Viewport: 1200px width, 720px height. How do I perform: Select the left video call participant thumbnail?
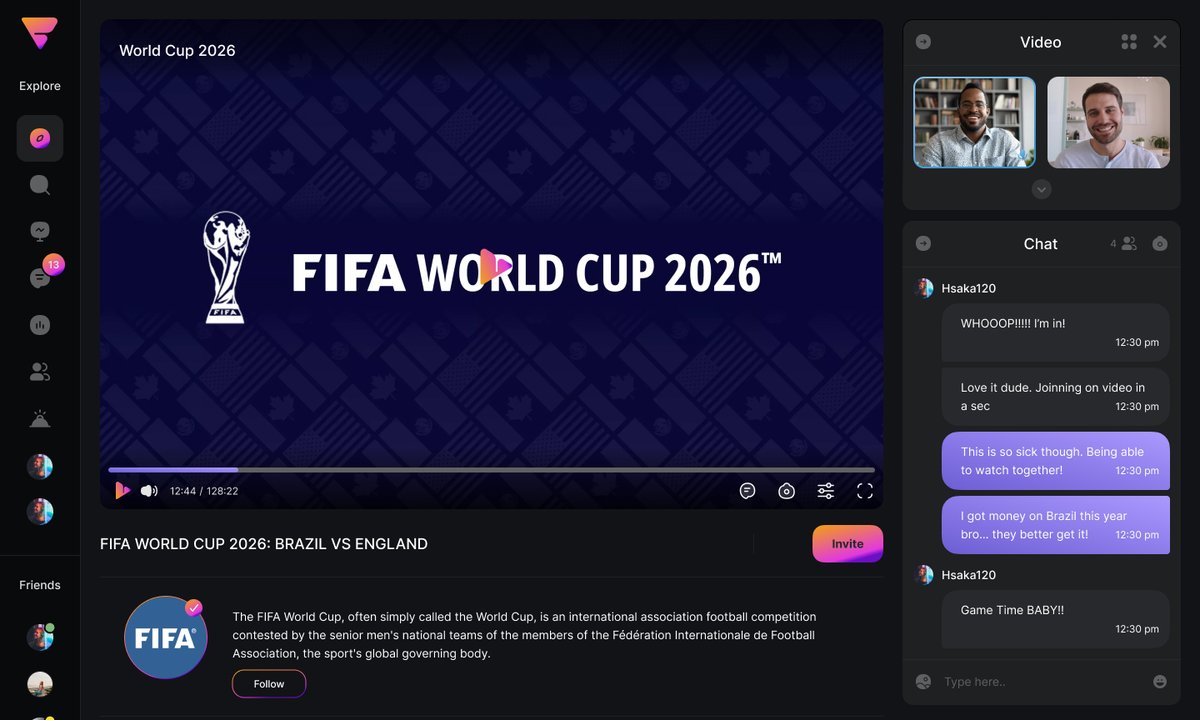click(975, 122)
